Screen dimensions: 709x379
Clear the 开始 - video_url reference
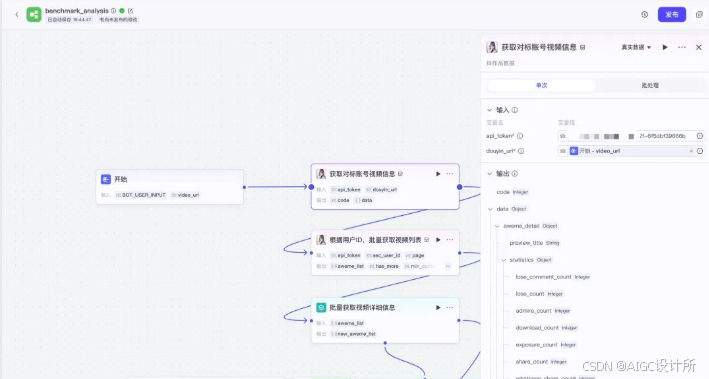(691, 151)
